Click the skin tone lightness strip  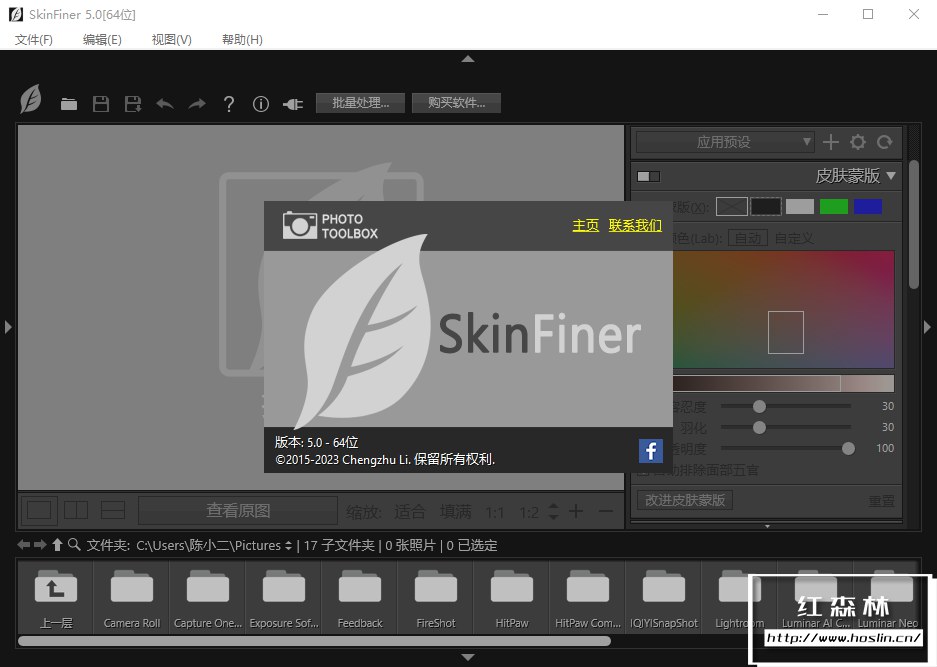(x=783, y=384)
